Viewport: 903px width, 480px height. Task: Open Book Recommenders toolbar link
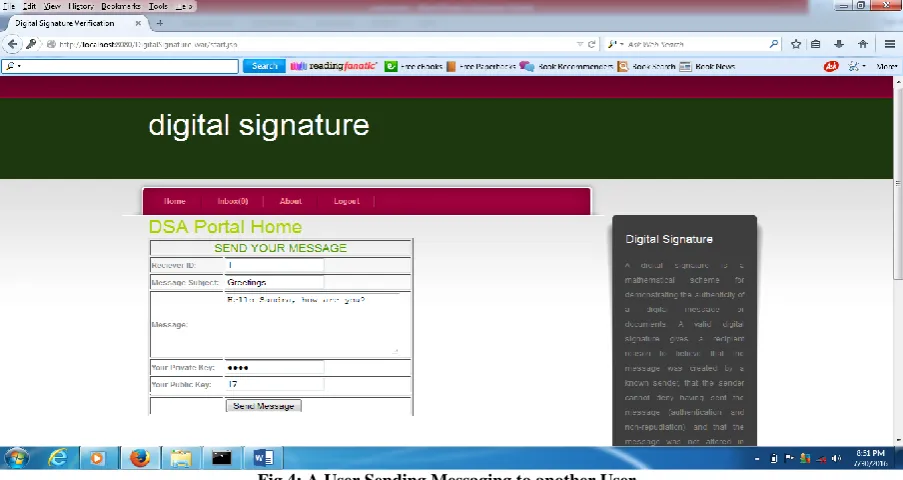[567, 66]
